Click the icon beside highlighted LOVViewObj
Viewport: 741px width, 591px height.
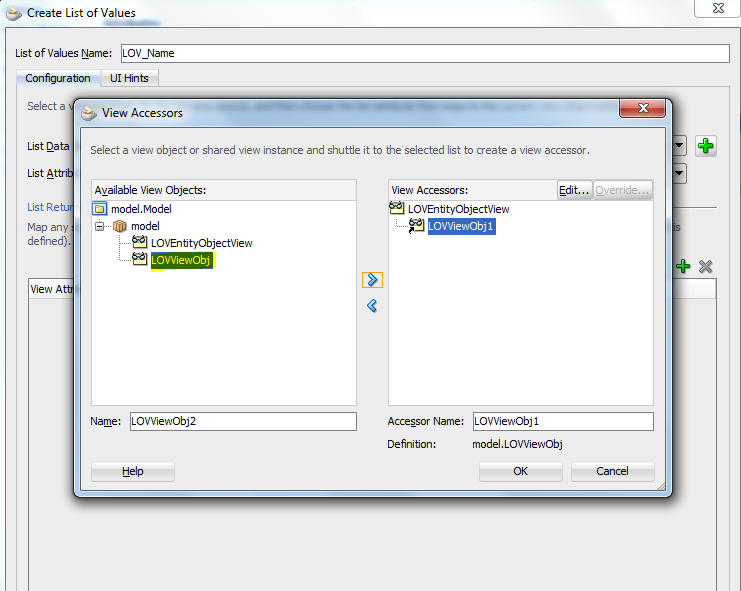(x=139, y=259)
